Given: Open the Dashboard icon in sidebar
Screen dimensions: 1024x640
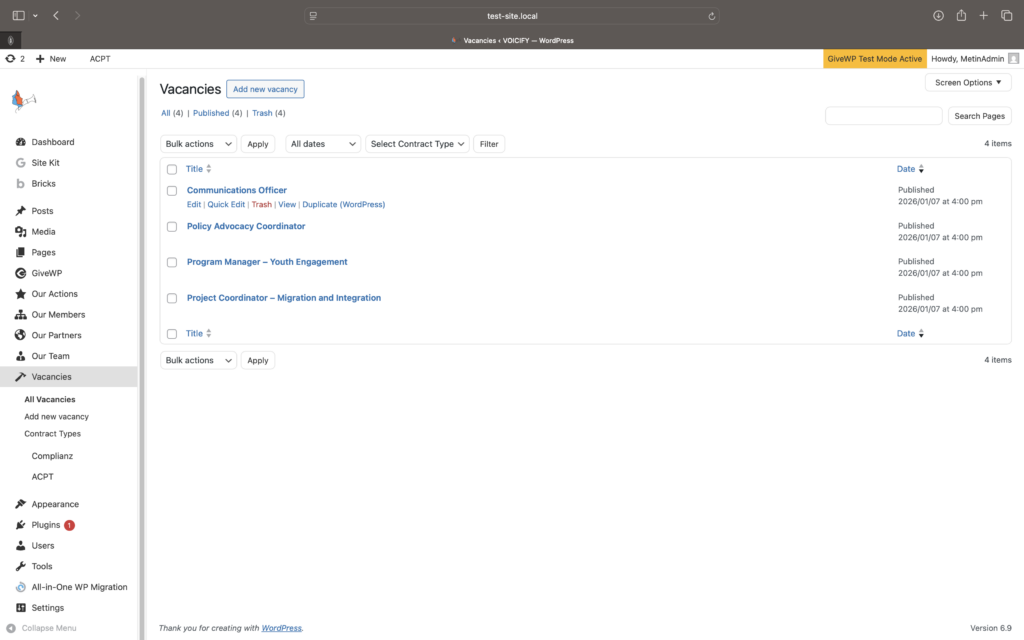Looking at the screenshot, I should tap(21, 142).
